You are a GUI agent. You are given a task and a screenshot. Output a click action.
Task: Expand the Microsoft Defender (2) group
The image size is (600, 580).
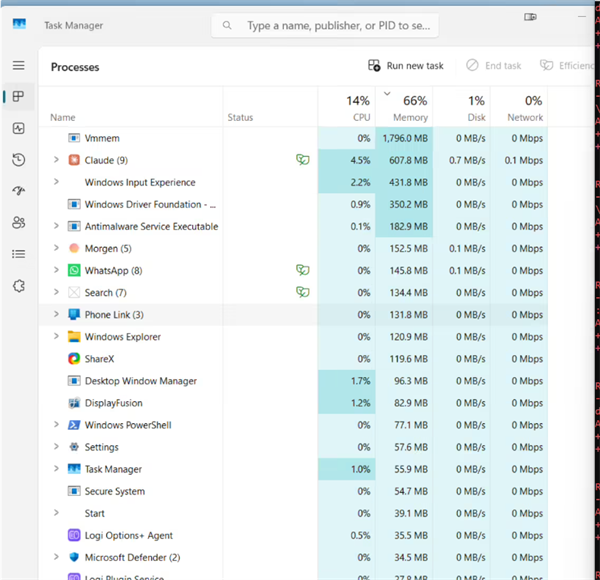(x=56, y=557)
